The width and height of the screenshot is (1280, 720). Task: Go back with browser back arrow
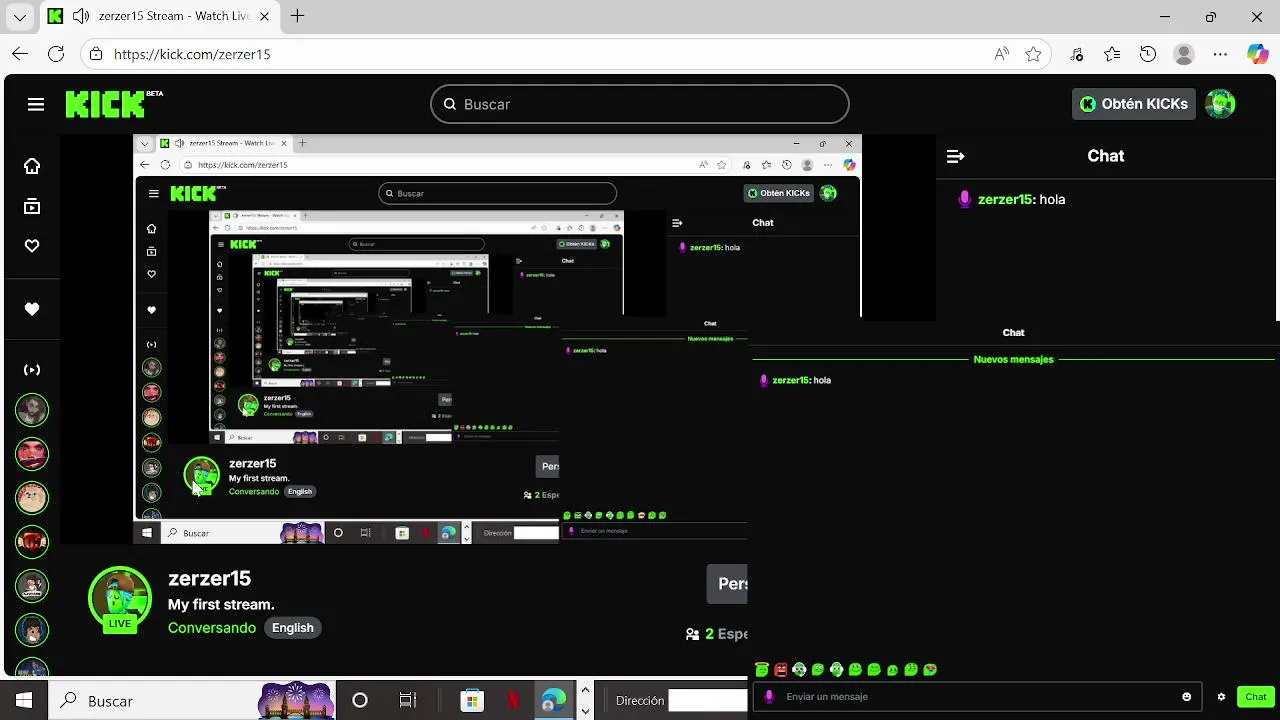[20, 54]
